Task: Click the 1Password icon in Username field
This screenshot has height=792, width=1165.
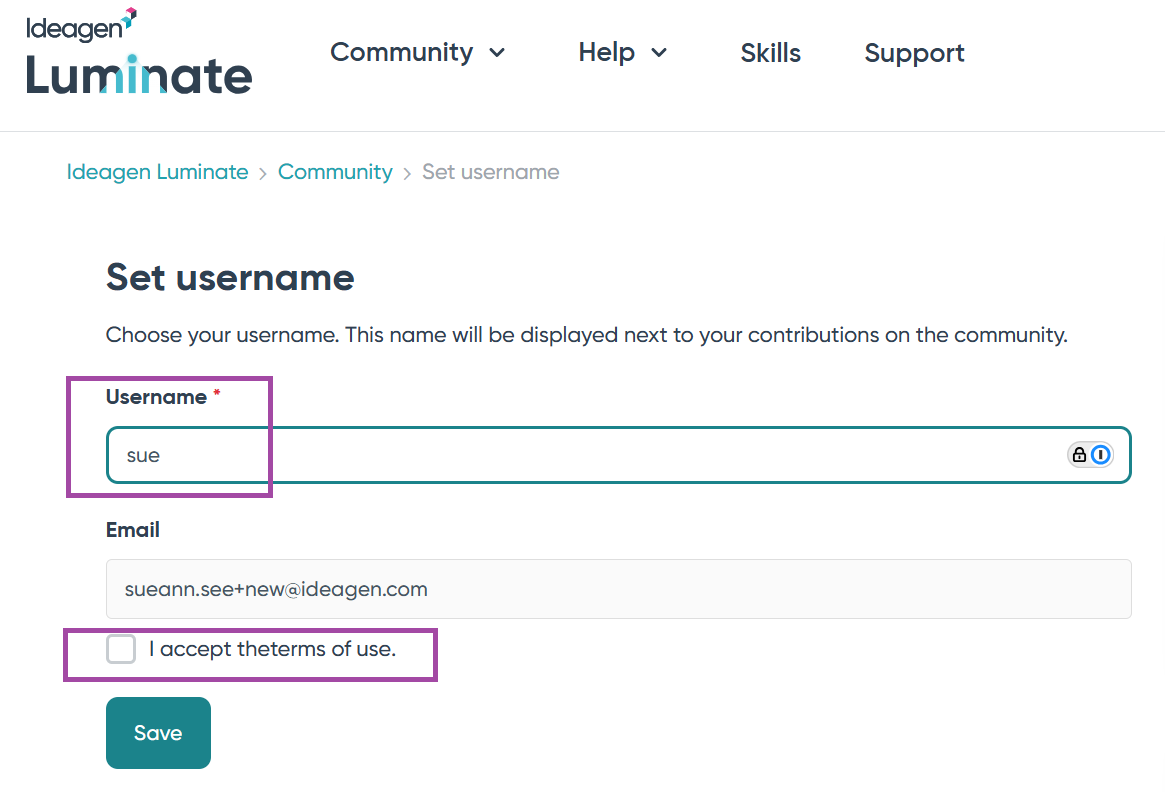Action: click(x=1101, y=455)
